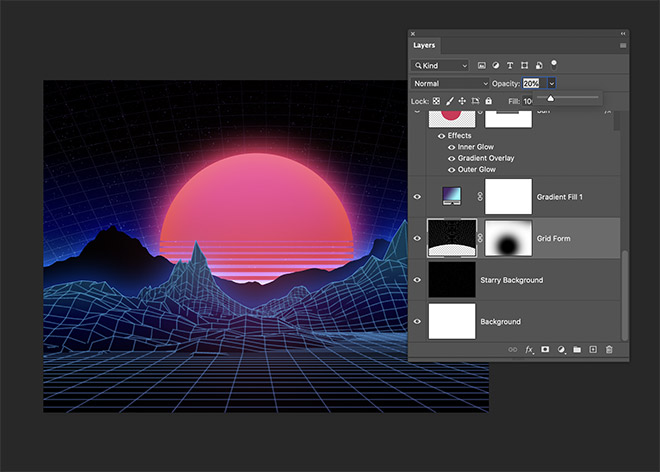Click the lock image pixels brush icon
Image resolution: width=660 pixels, height=472 pixels.
tap(449, 101)
